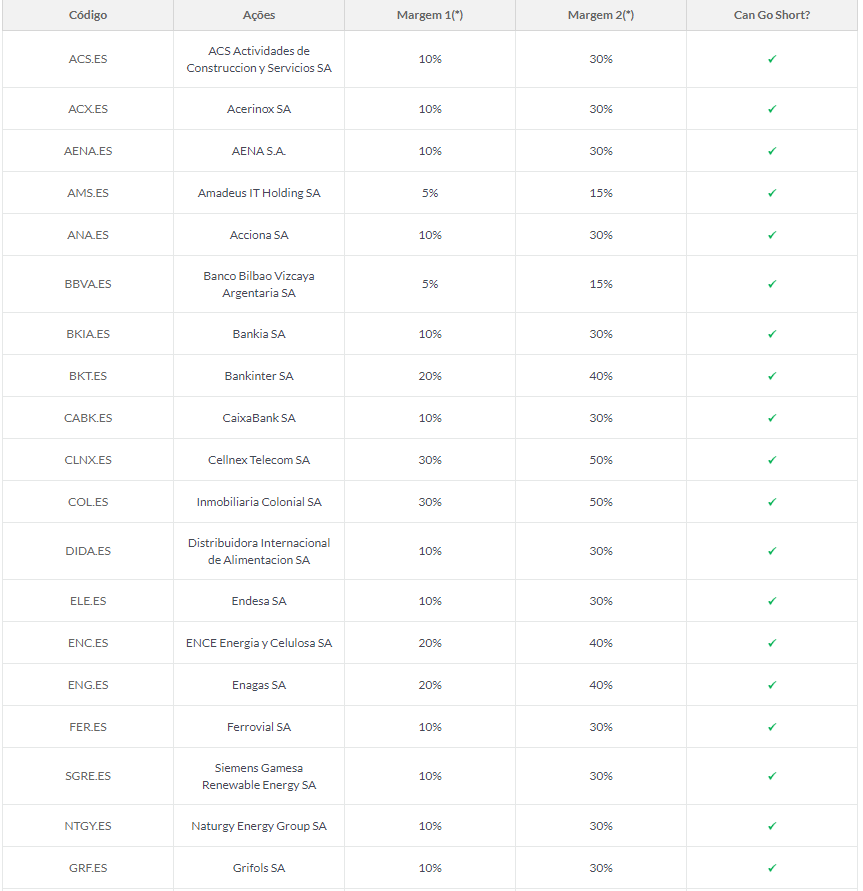The height and width of the screenshot is (891, 863).
Task: Click the checkmark beside Bankinter SA
Action: click(x=772, y=376)
